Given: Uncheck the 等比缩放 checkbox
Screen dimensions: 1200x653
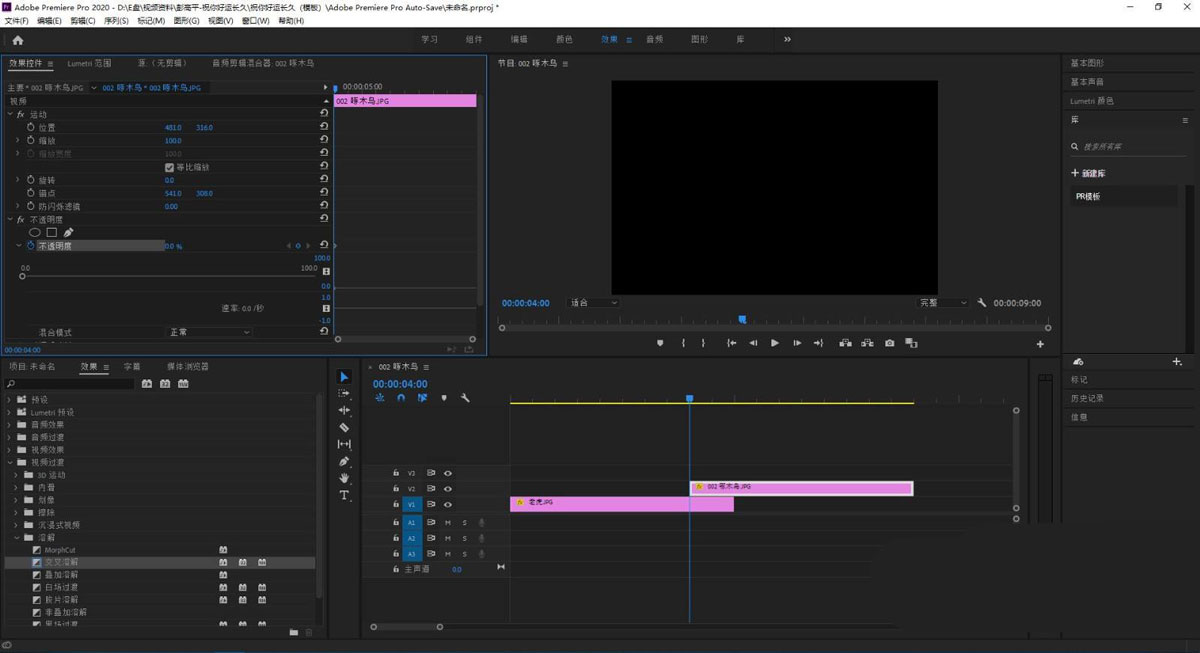Looking at the screenshot, I should tap(169, 167).
